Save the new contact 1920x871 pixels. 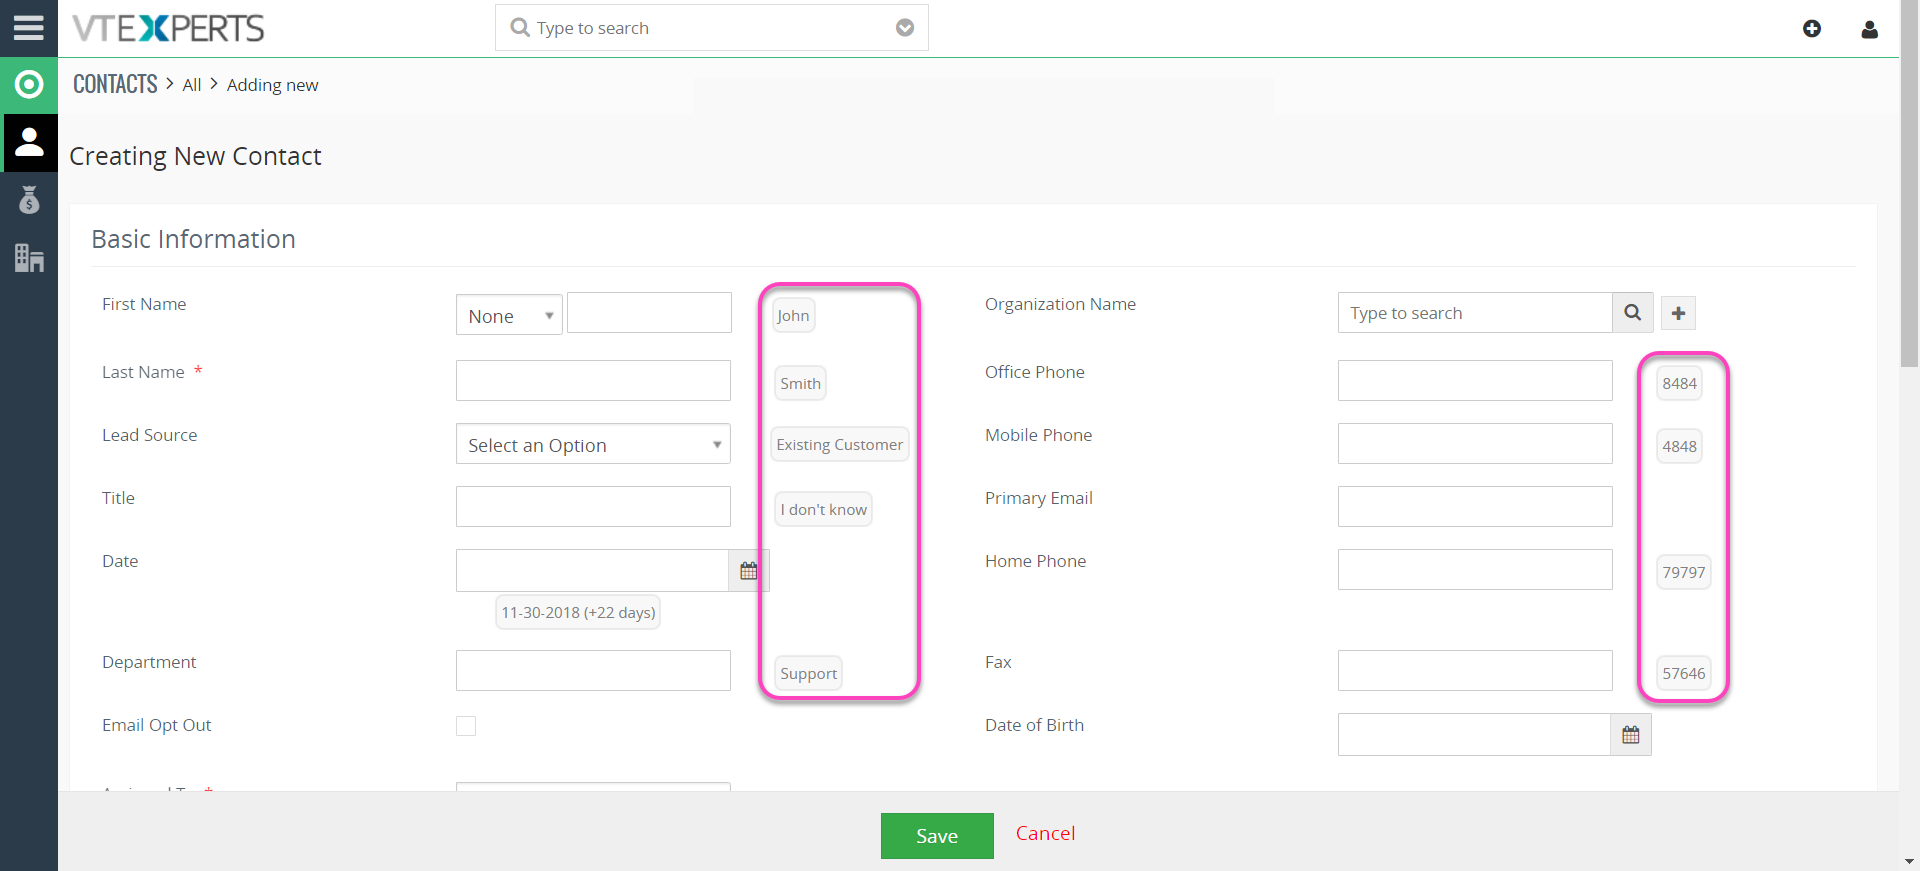pos(937,836)
